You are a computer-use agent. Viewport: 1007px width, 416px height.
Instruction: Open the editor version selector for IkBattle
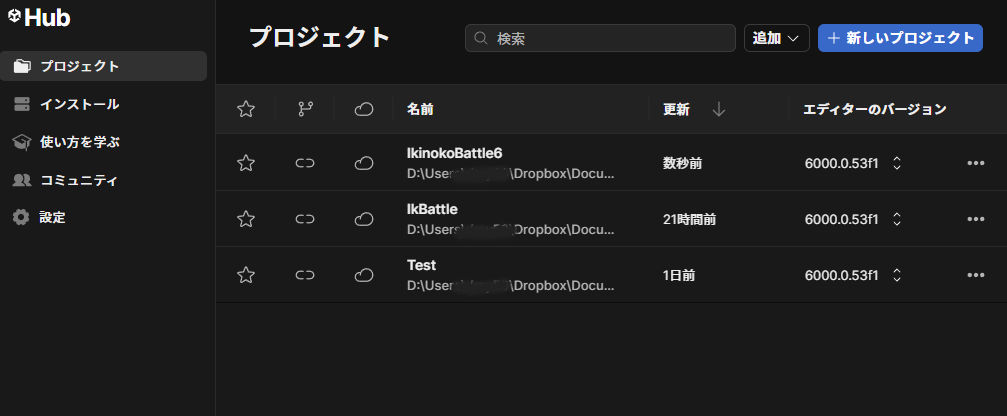(x=897, y=219)
